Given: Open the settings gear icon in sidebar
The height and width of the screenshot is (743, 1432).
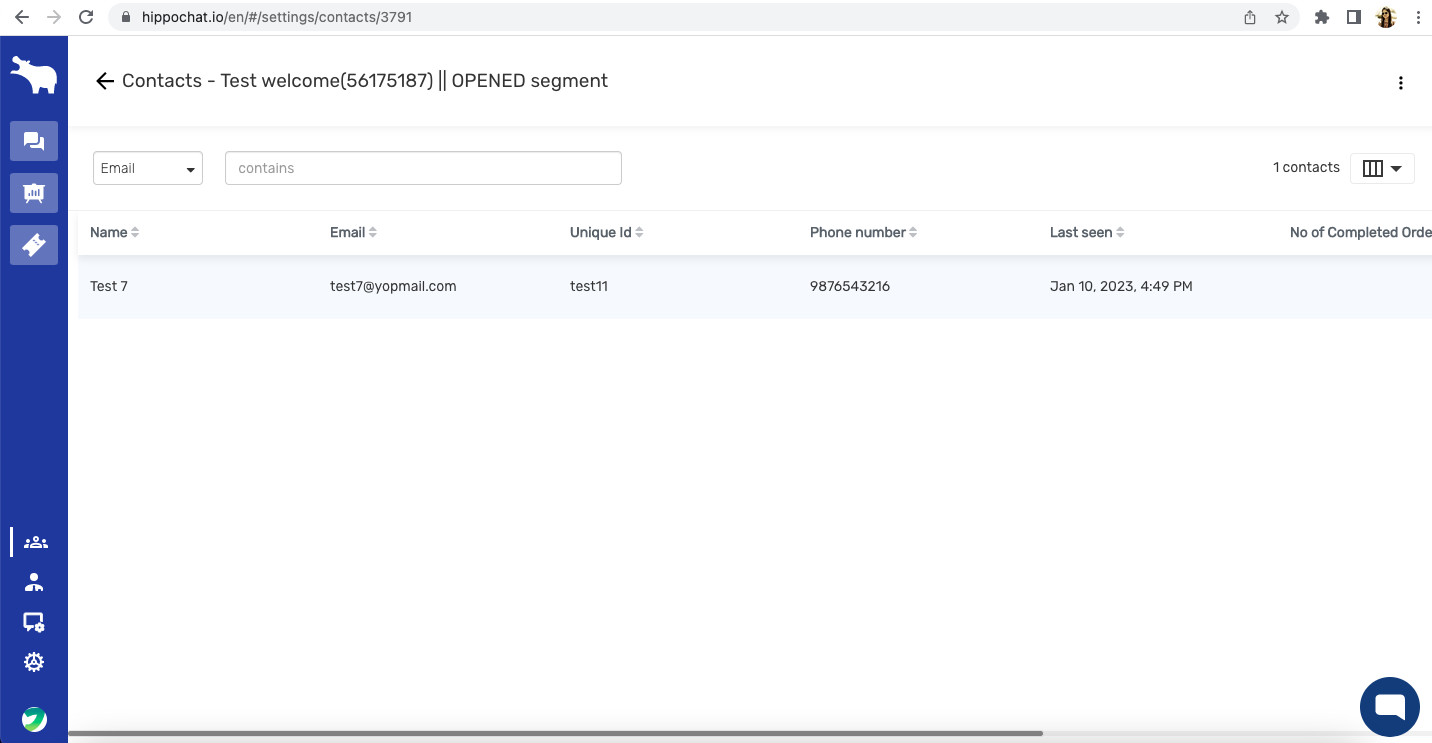Looking at the screenshot, I should point(35,662).
